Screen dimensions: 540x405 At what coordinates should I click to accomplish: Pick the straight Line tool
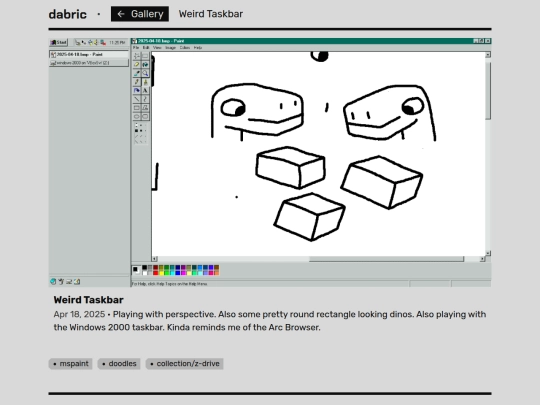click(137, 99)
